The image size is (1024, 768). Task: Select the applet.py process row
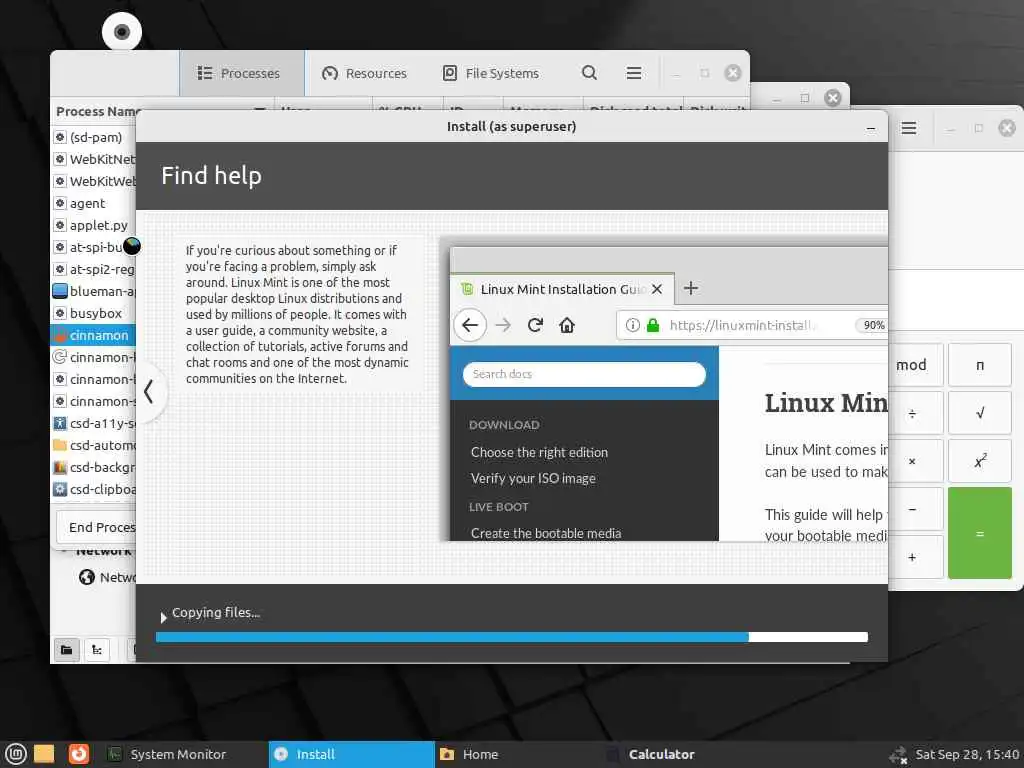click(93, 225)
